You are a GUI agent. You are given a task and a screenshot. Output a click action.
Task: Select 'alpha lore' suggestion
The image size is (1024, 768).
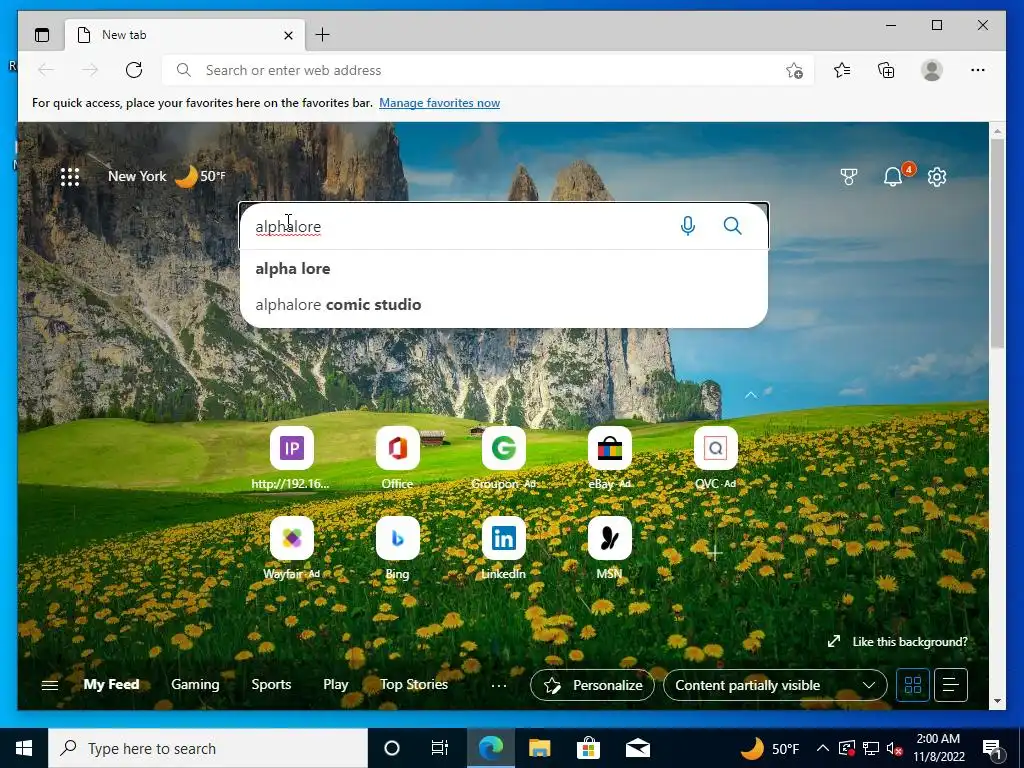click(x=504, y=268)
